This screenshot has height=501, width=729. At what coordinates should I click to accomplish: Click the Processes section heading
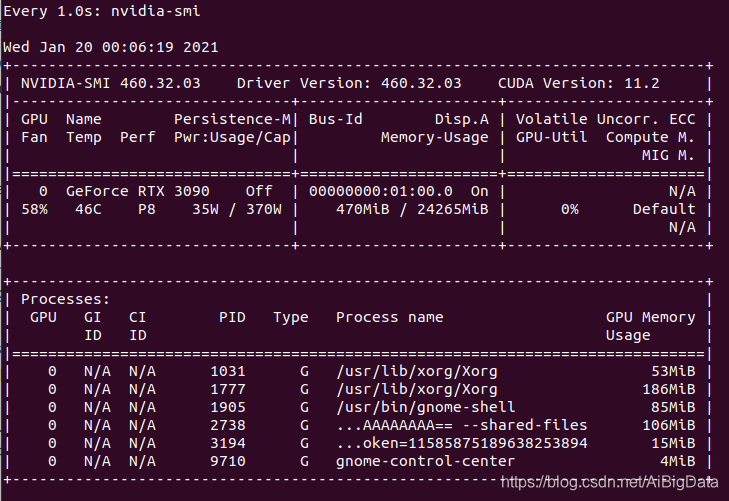(x=66, y=299)
